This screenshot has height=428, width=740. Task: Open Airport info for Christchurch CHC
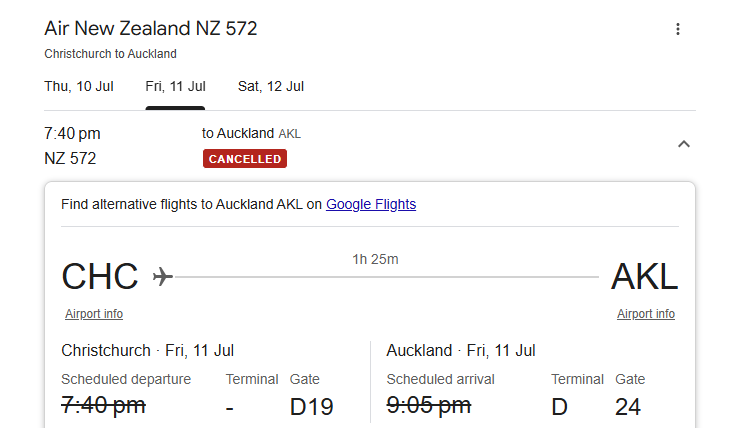point(94,314)
